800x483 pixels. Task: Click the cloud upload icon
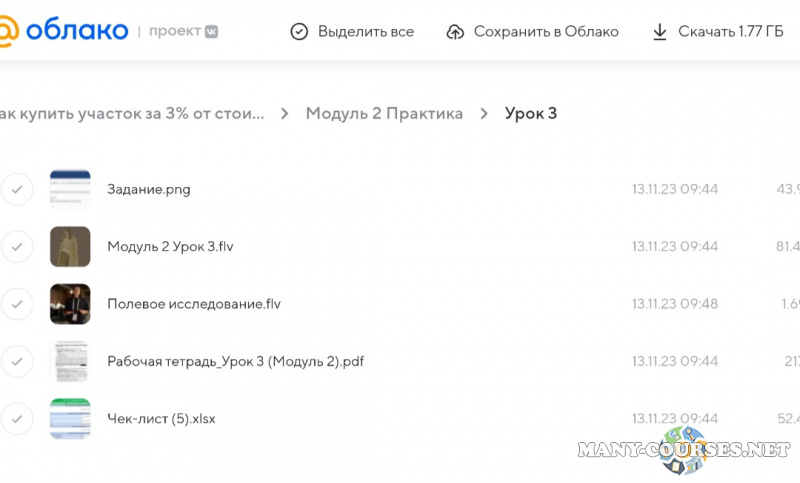(x=455, y=32)
